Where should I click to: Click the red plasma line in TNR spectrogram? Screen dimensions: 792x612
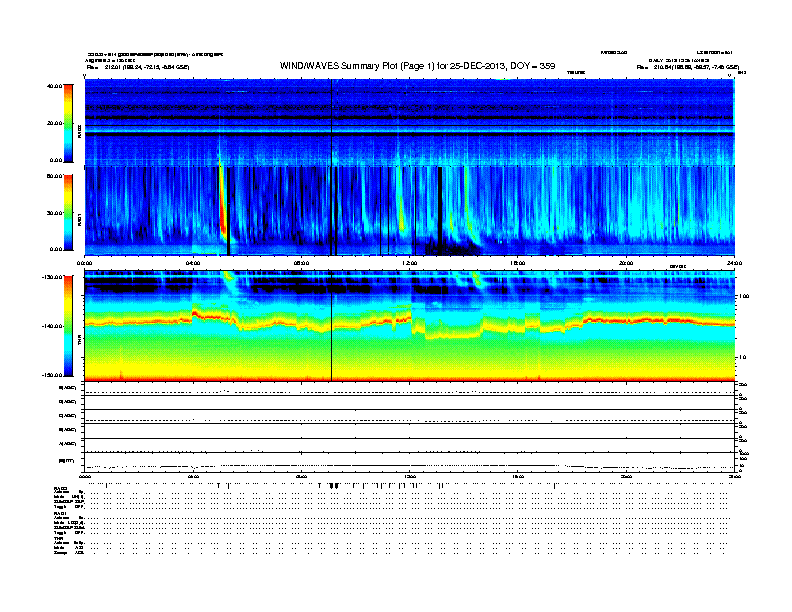click(409, 322)
